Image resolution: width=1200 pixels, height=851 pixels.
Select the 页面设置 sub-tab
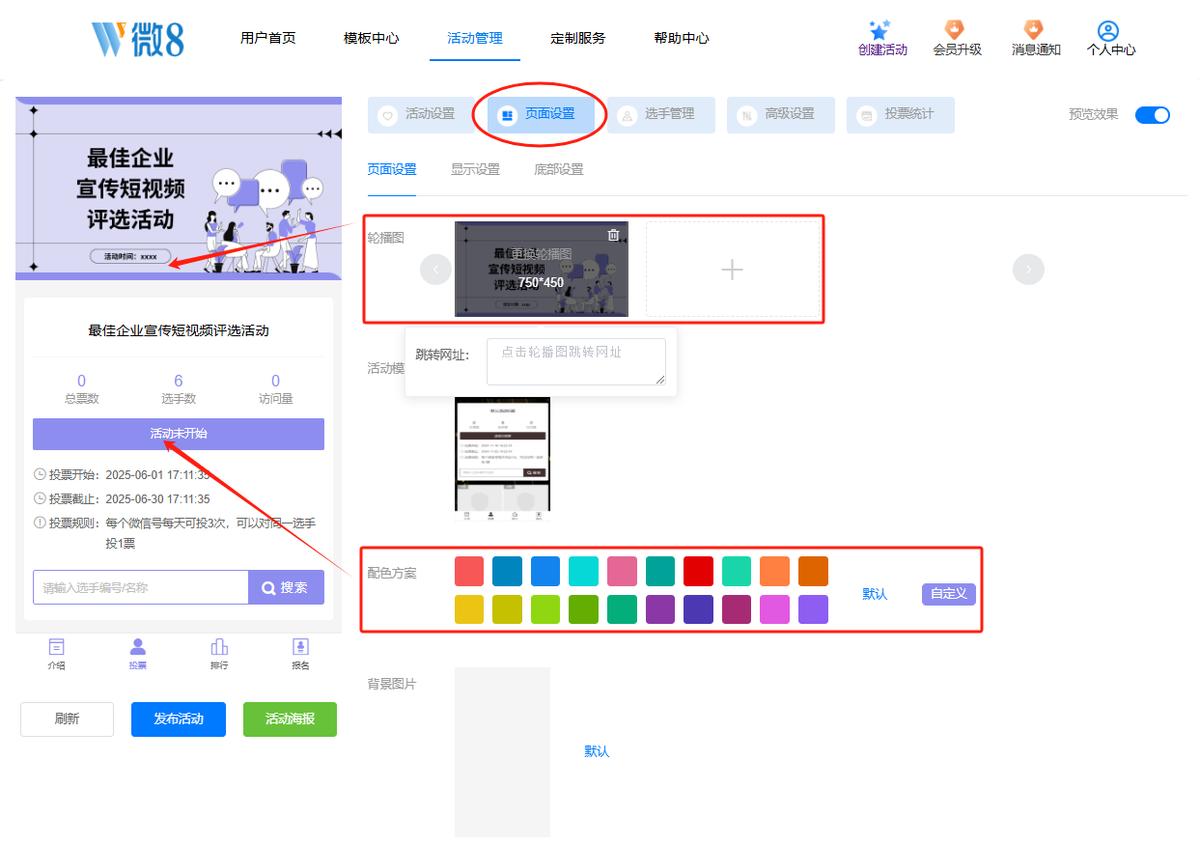392,169
